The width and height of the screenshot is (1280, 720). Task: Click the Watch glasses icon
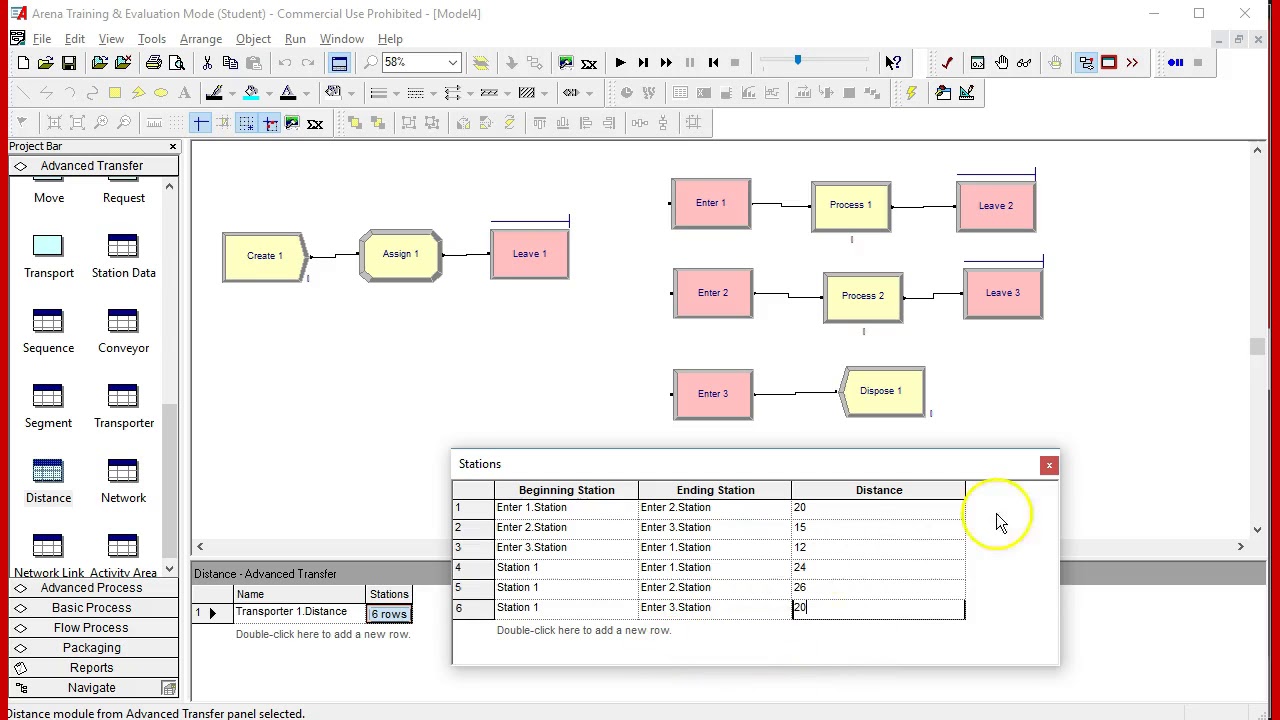click(1024, 63)
